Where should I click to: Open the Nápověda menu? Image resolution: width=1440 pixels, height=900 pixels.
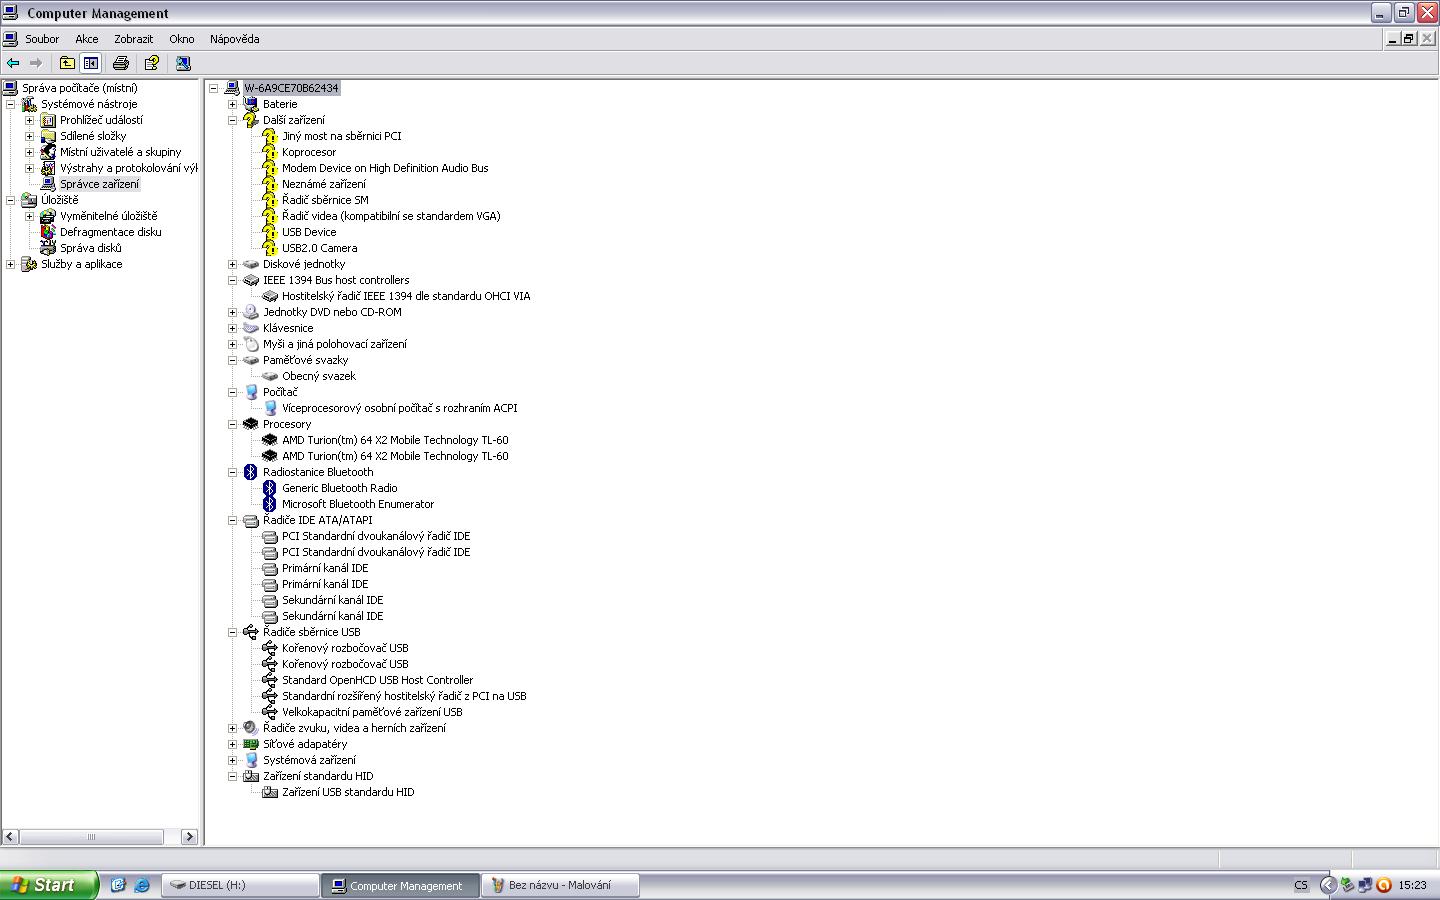235,39
